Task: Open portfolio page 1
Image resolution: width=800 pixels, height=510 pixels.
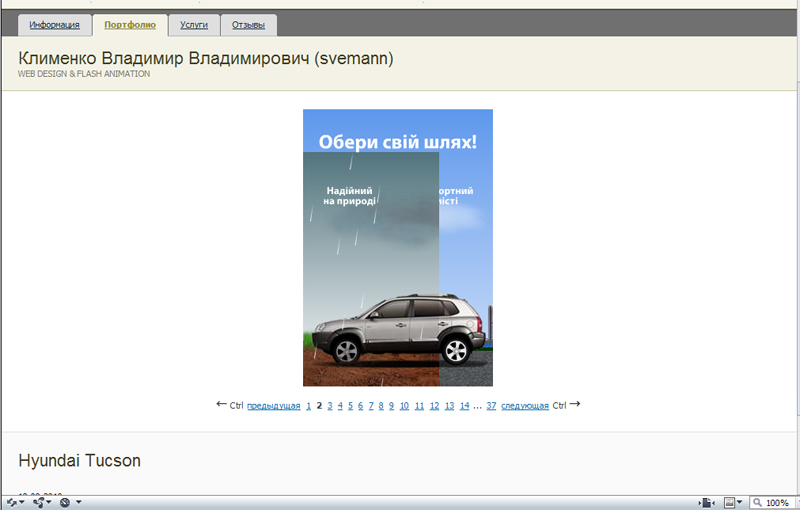Action: [308, 406]
